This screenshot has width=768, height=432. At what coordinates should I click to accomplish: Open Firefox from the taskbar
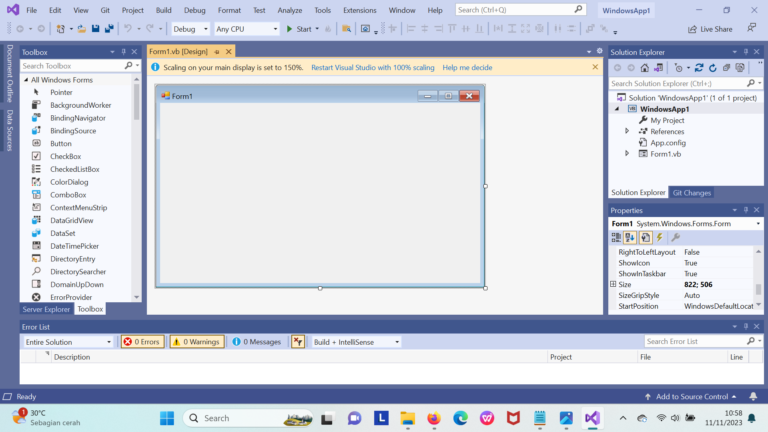point(434,418)
